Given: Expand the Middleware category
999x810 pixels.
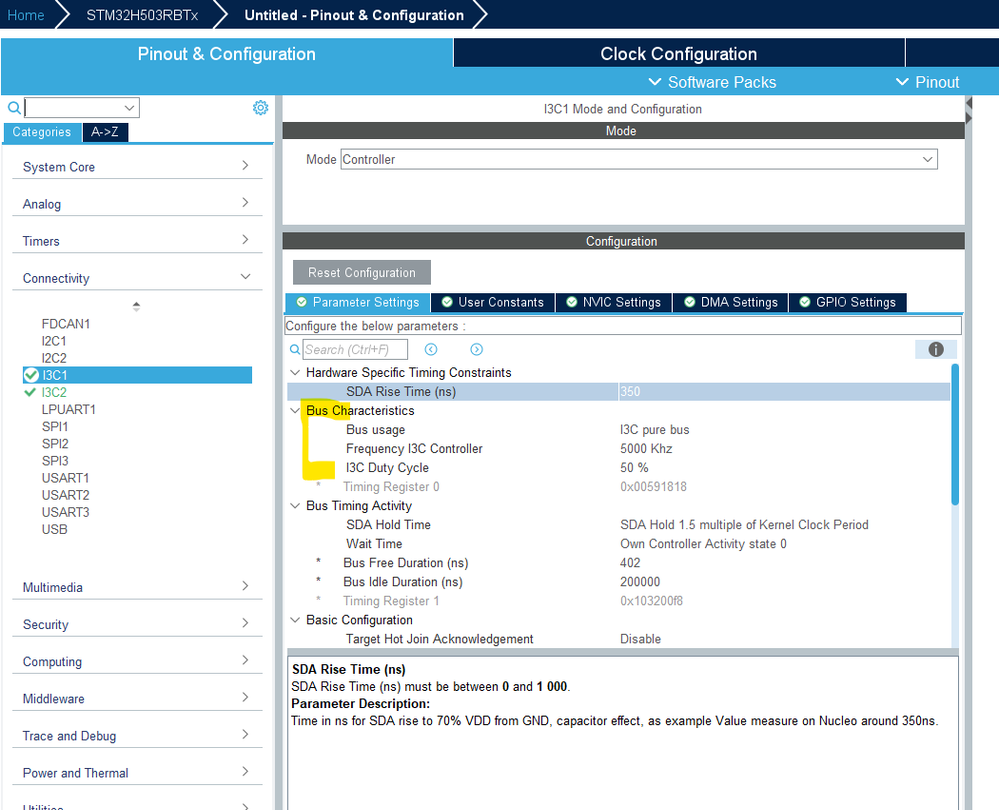Looking at the screenshot, I should coord(137,698).
